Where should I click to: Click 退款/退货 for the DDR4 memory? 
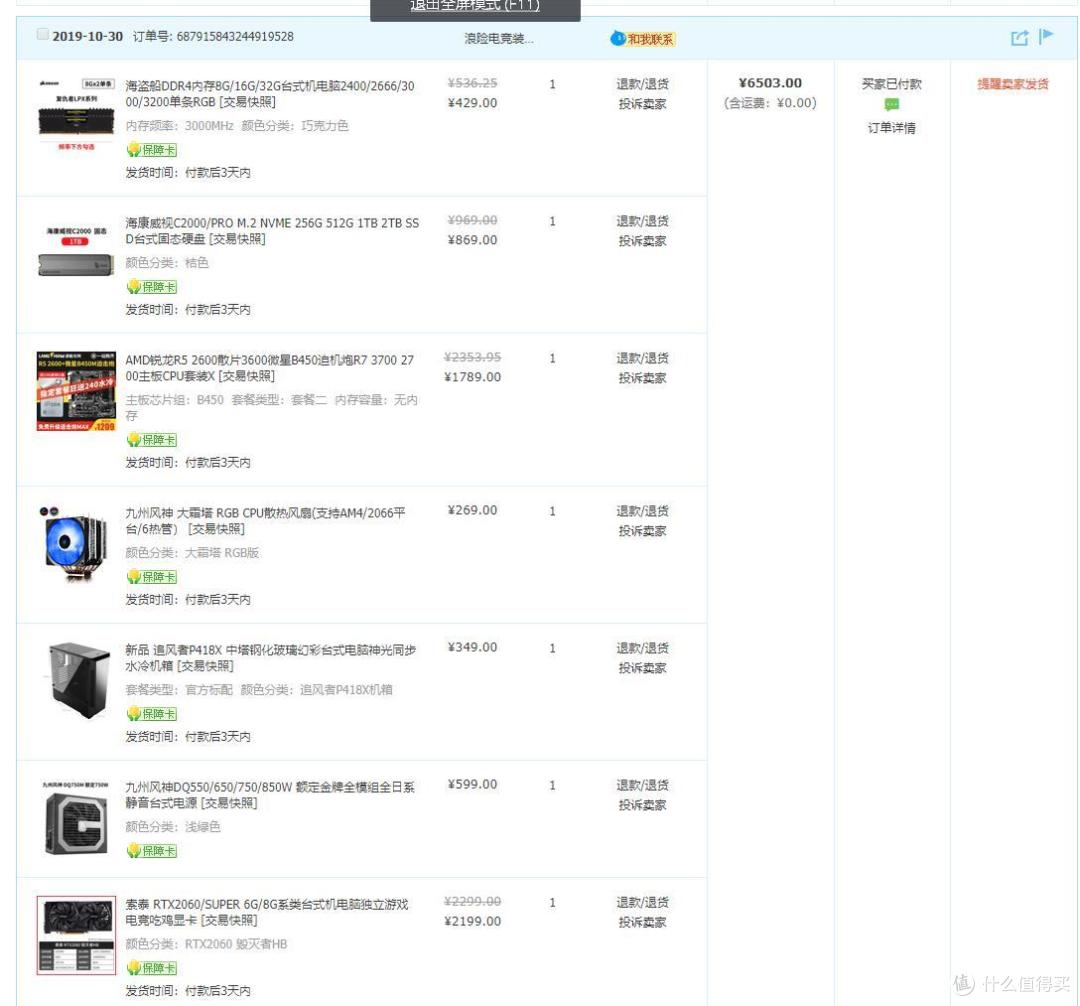pos(642,84)
